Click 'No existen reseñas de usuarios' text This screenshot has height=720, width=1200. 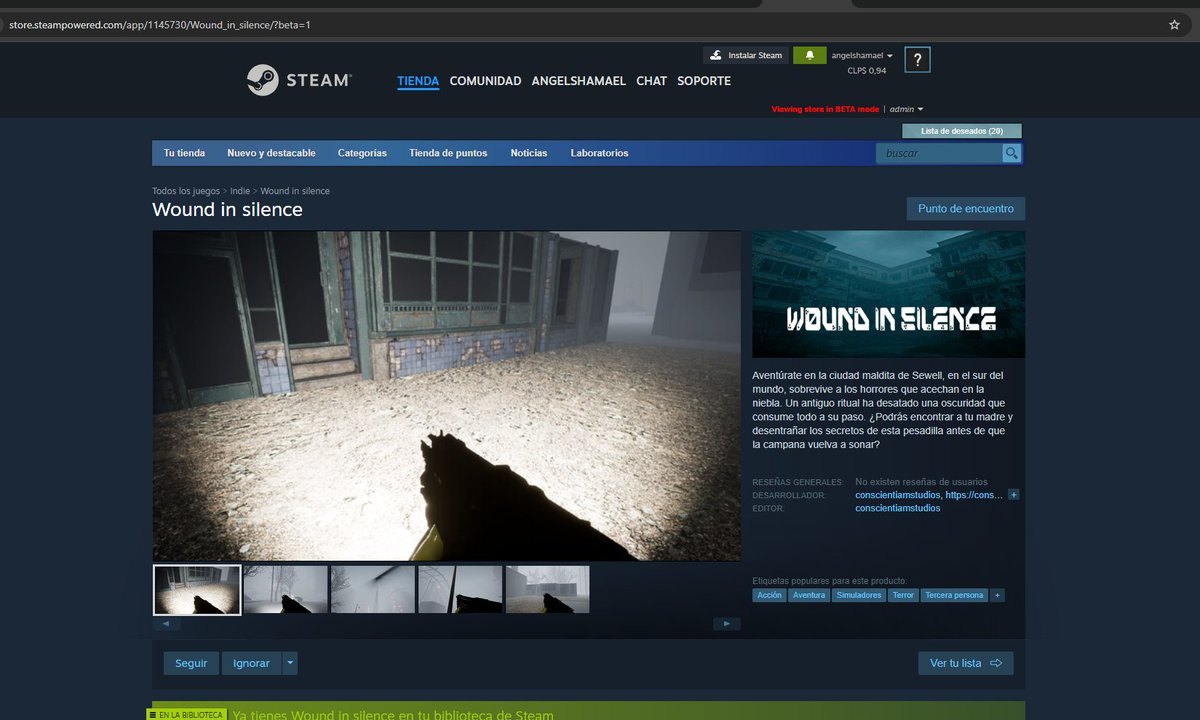point(921,482)
